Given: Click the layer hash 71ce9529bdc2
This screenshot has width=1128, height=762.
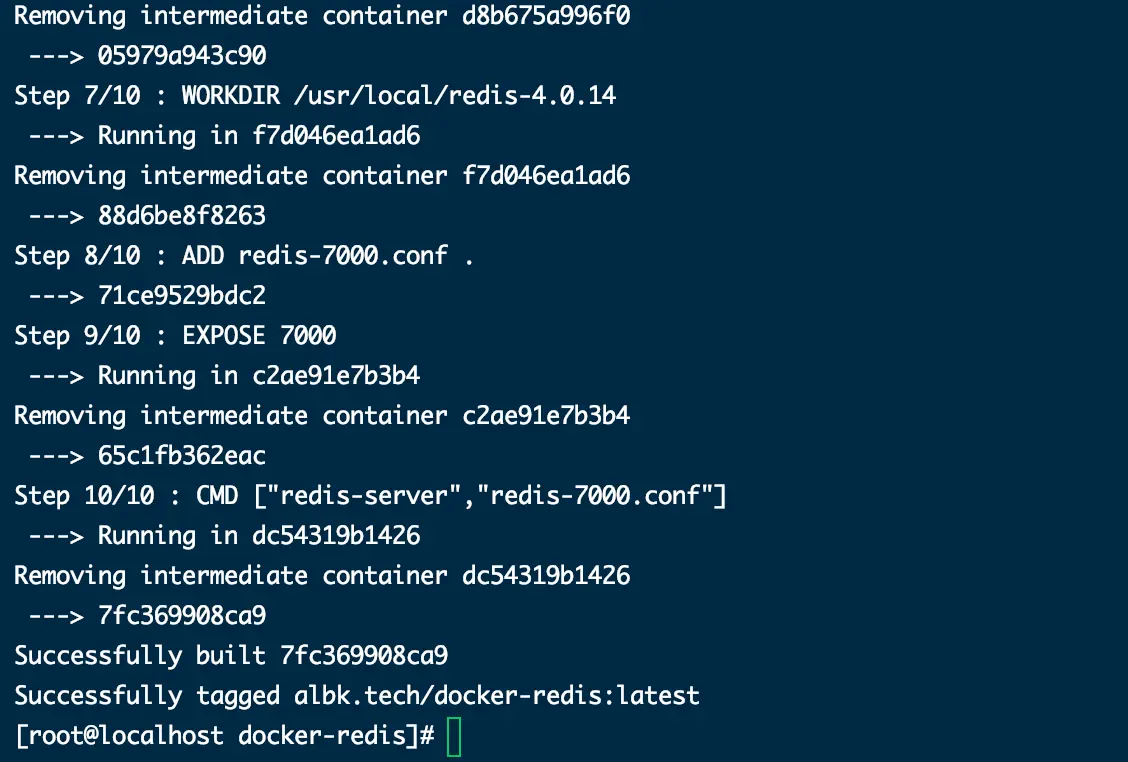Looking at the screenshot, I should [x=182, y=296].
